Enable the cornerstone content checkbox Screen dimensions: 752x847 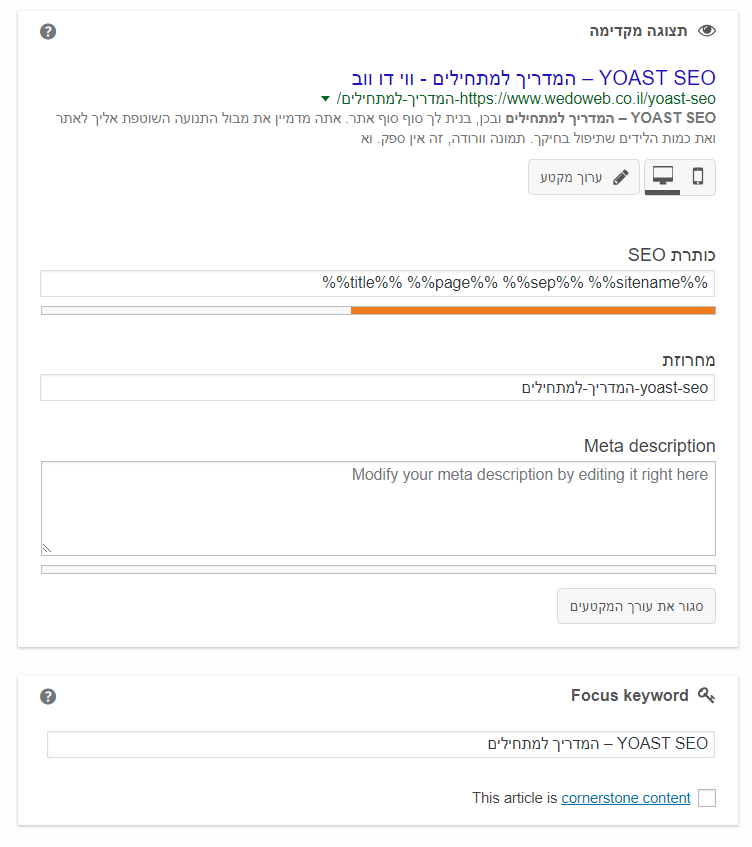tap(707, 798)
